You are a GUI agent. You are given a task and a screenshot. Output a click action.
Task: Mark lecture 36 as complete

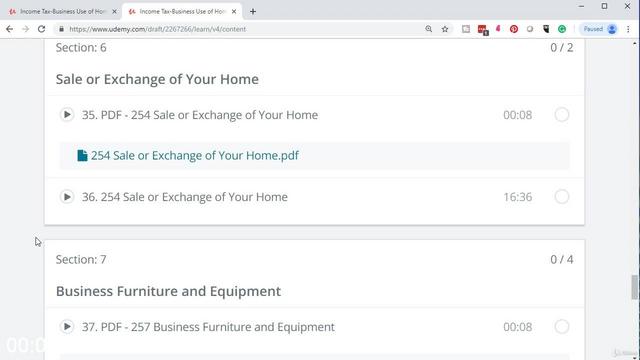(562, 197)
